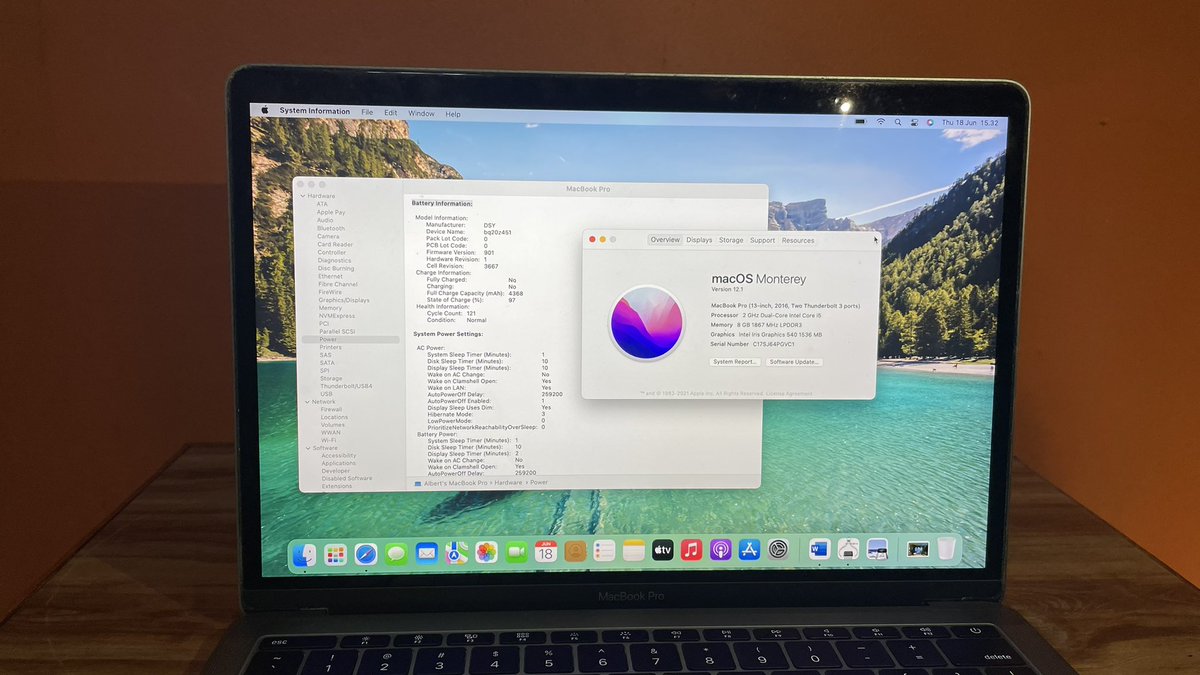Open Preview app in the Dock
This screenshot has height=675, width=1200.
tap(877, 548)
